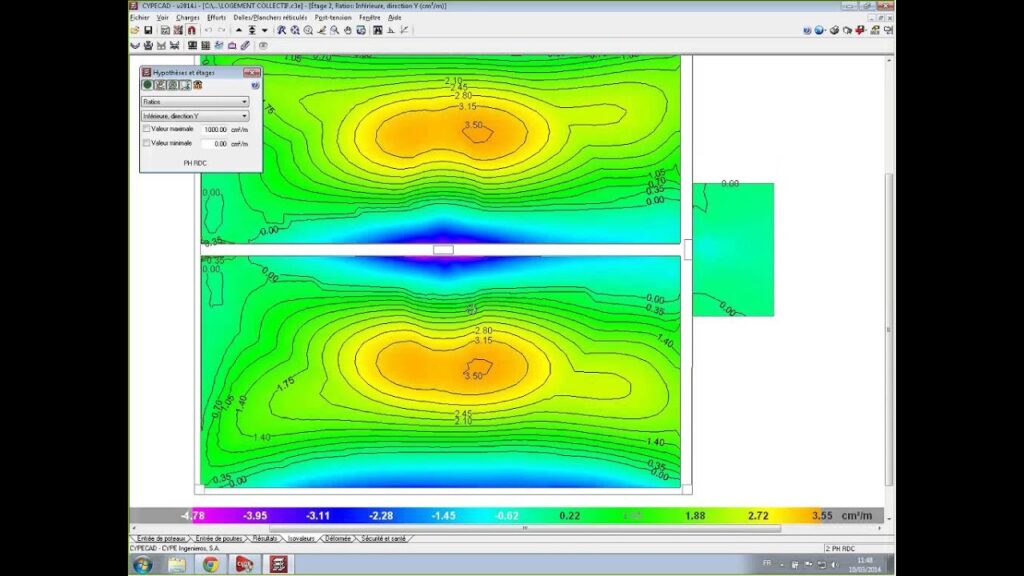This screenshot has height=576, width=1024.
Task: Open Chrome from the Windows taskbar
Action: [211, 565]
